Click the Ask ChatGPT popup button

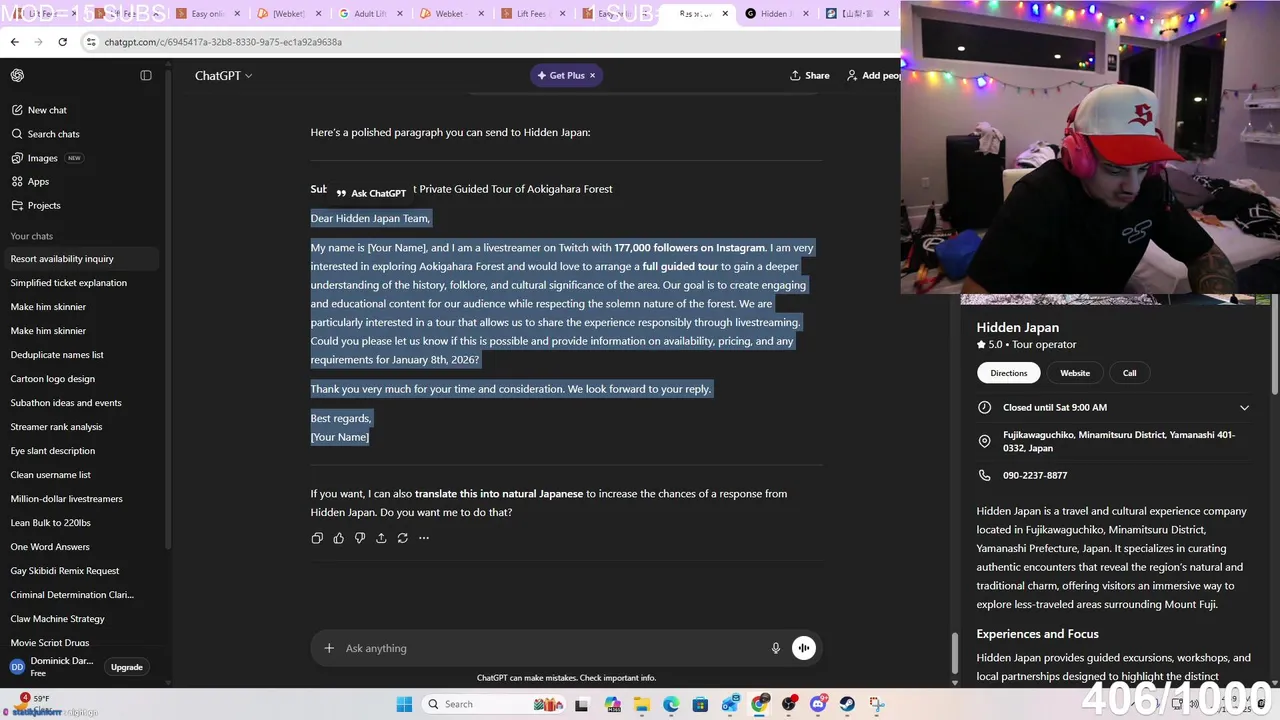coord(371,193)
